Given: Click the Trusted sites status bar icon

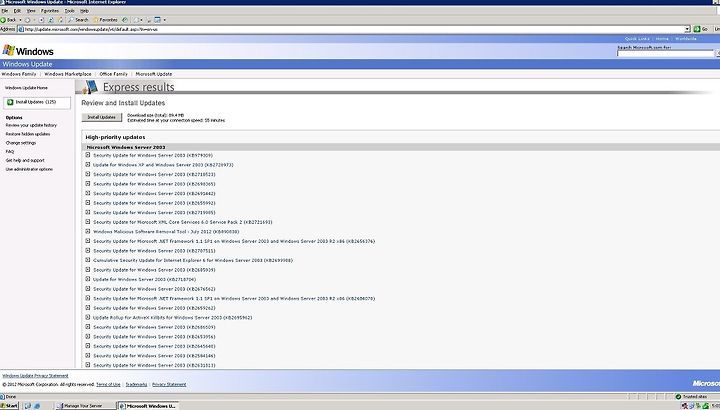Looking at the screenshot, I should [x=678, y=396].
